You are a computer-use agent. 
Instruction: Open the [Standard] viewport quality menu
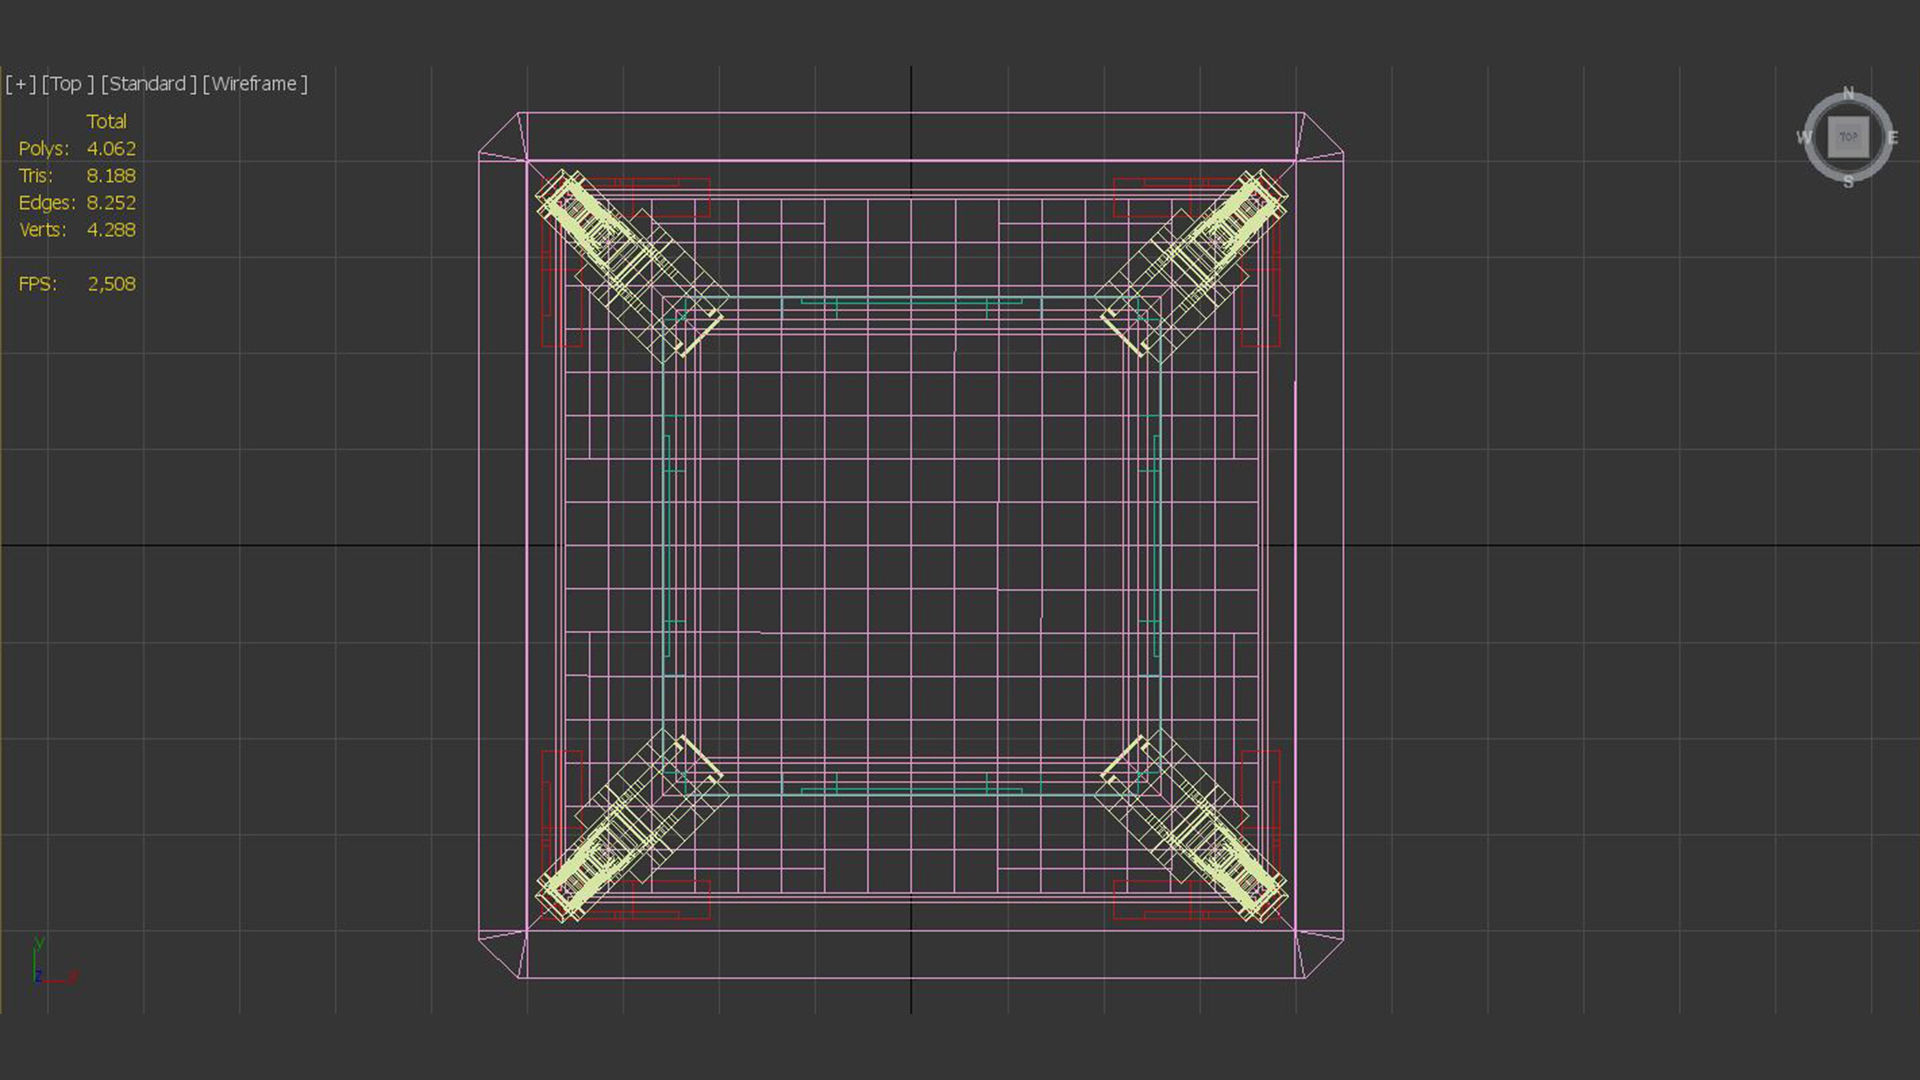(148, 84)
